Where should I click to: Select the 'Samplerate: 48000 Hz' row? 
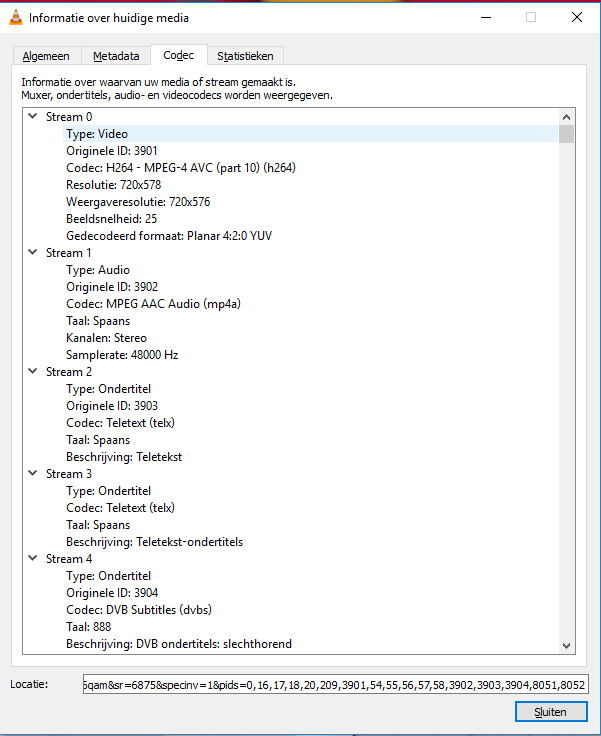click(122, 355)
